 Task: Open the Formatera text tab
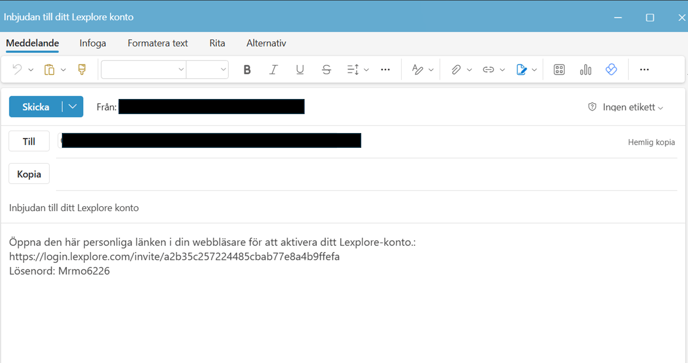click(158, 43)
